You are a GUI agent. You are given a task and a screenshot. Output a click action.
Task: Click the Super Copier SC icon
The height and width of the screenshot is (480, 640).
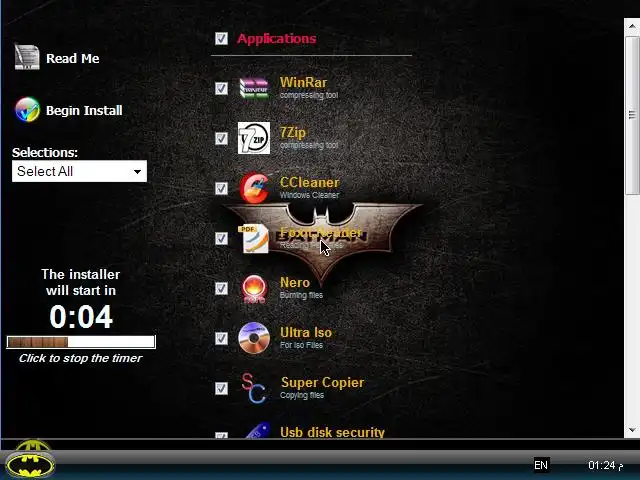coord(253,388)
